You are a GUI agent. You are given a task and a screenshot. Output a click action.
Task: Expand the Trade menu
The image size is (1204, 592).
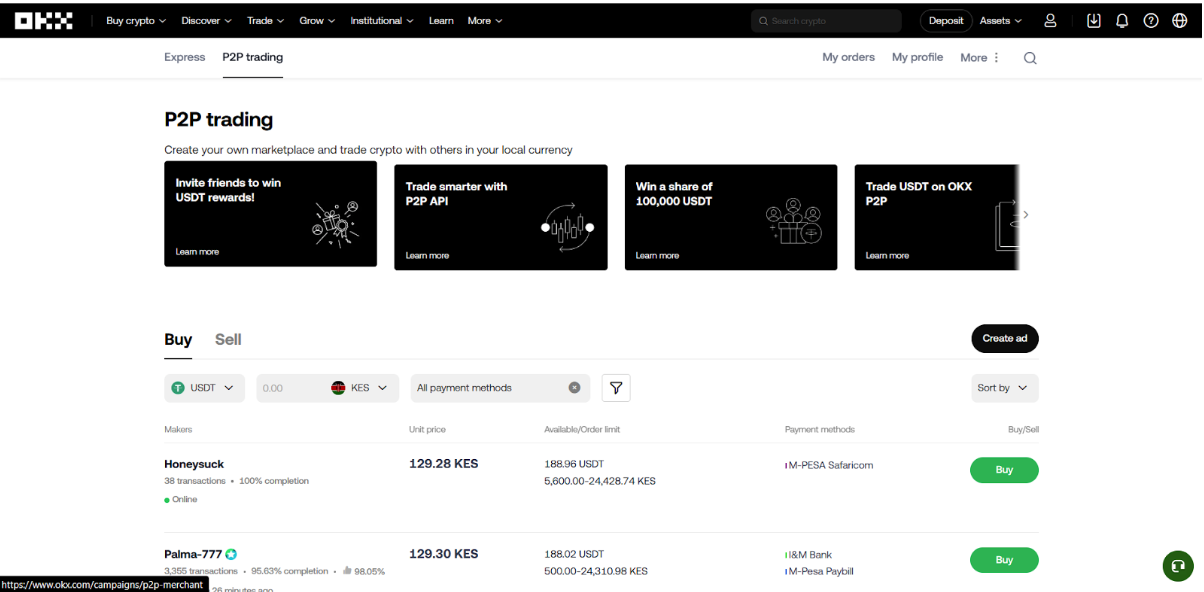[266, 20]
